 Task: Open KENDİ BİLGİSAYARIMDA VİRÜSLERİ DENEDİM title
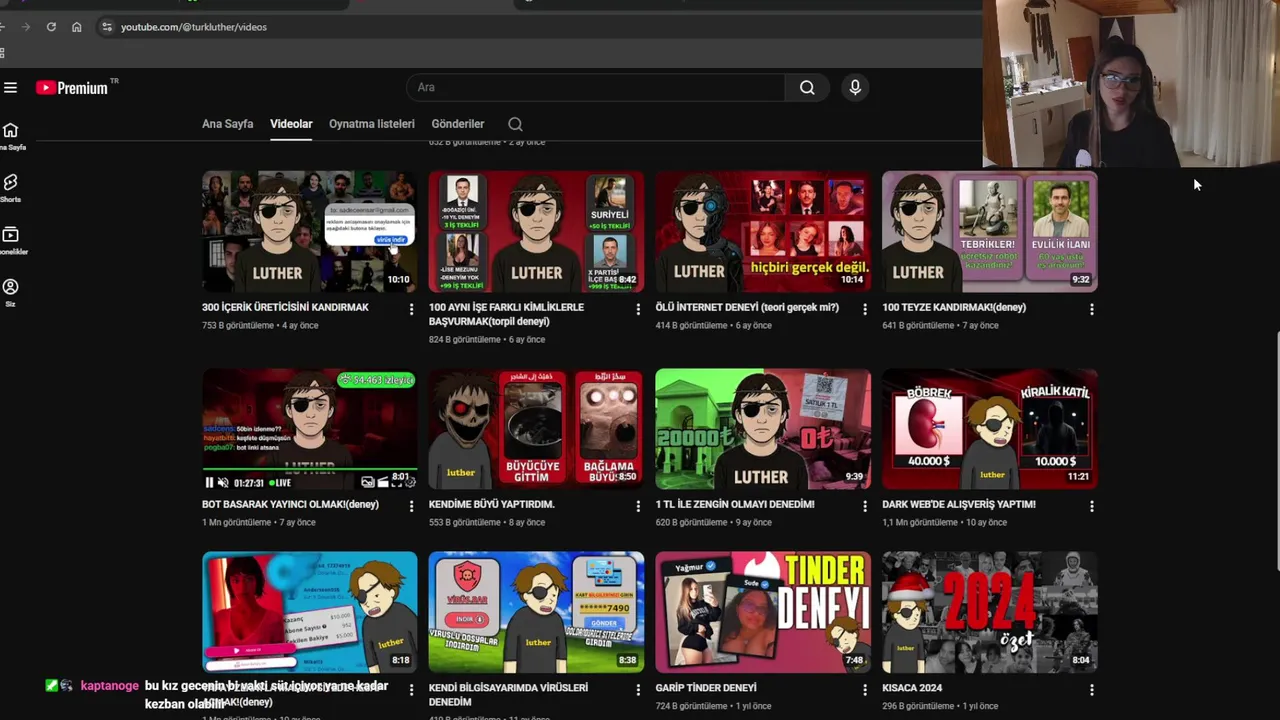point(508,695)
